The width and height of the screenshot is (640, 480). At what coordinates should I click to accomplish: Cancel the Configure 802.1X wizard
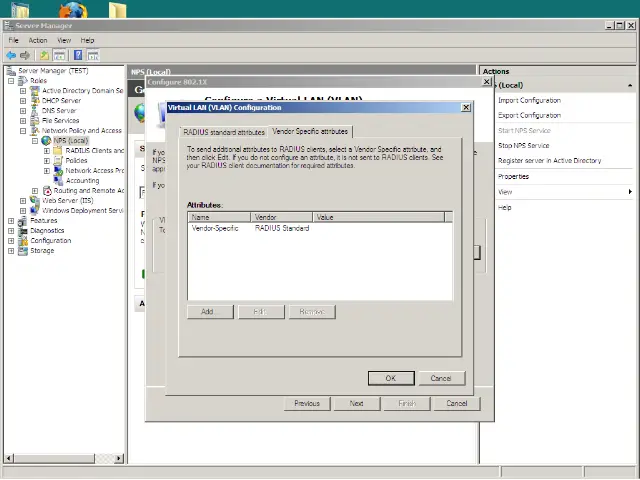click(x=457, y=404)
